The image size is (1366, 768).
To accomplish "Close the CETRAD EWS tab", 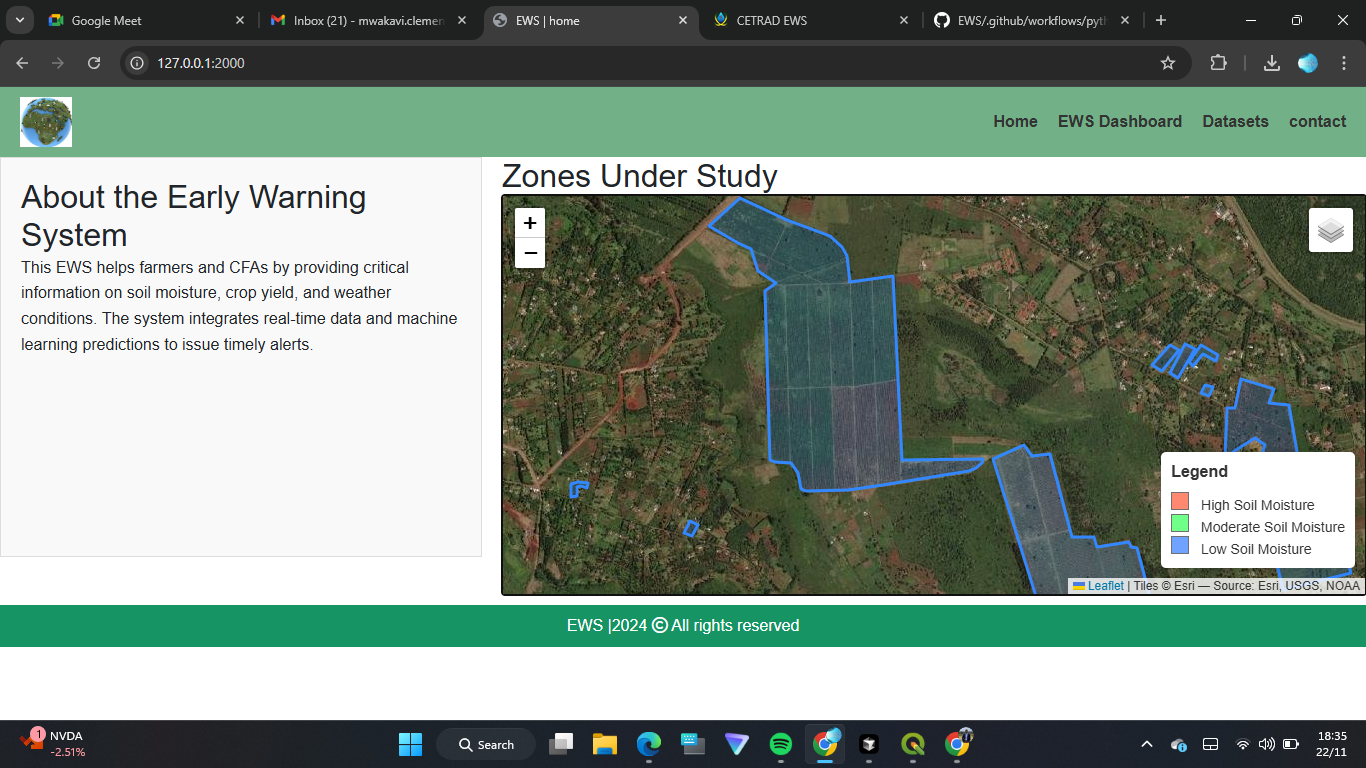I will click(904, 20).
